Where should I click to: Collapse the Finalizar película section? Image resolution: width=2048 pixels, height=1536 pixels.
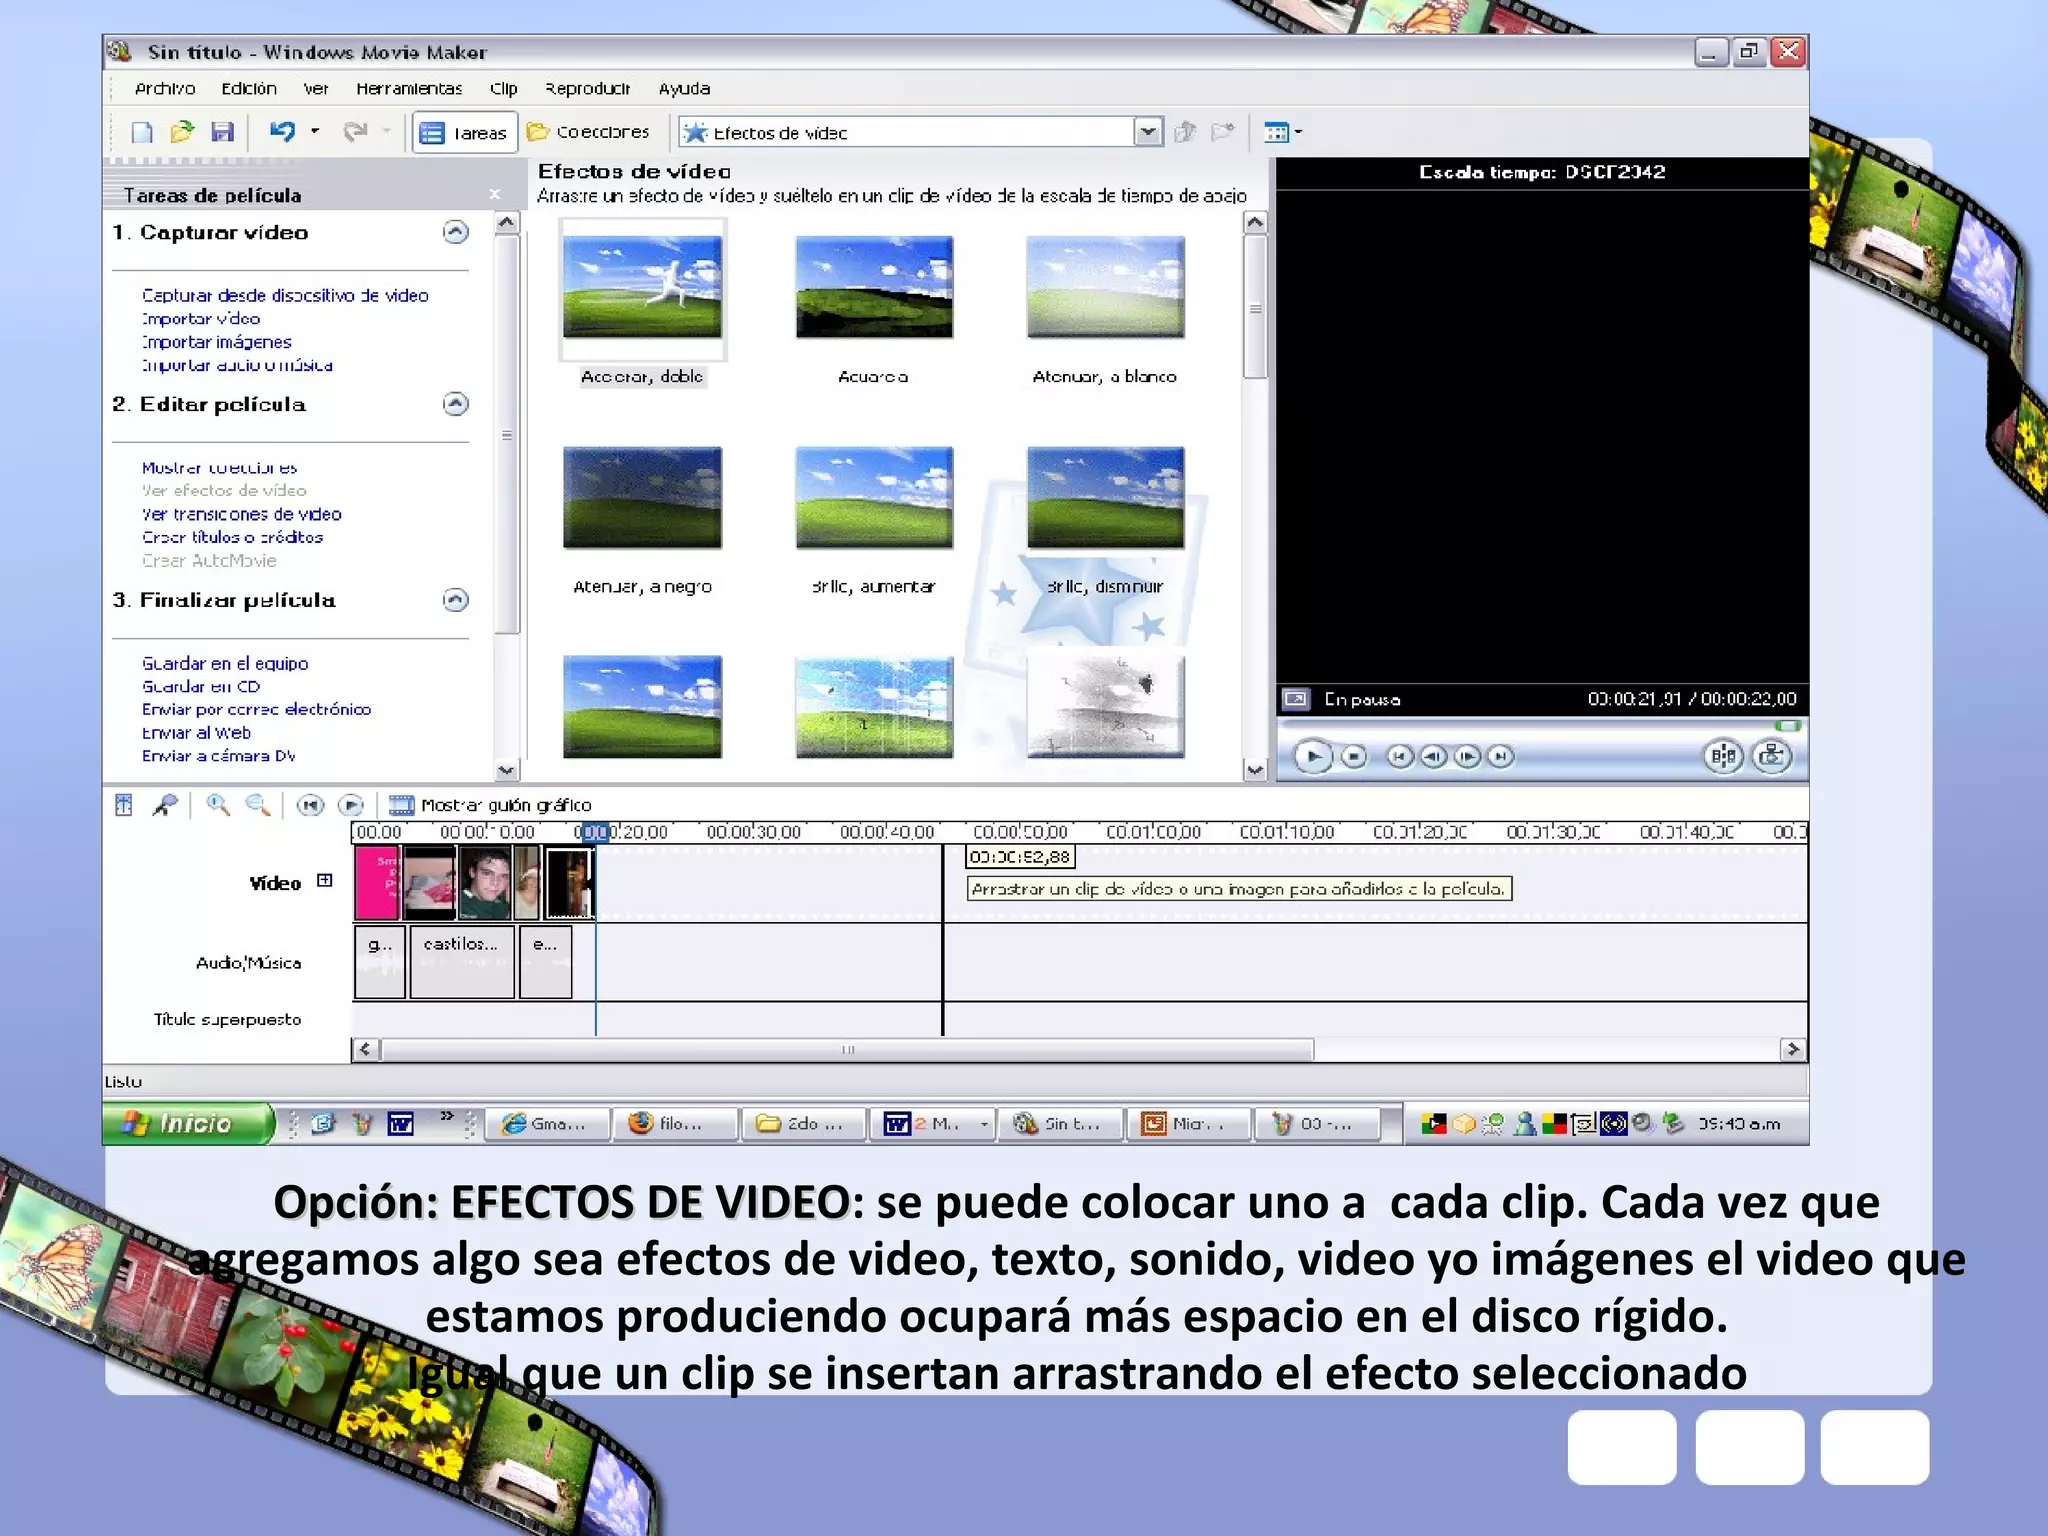pyautogui.click(x=455, y=600)
